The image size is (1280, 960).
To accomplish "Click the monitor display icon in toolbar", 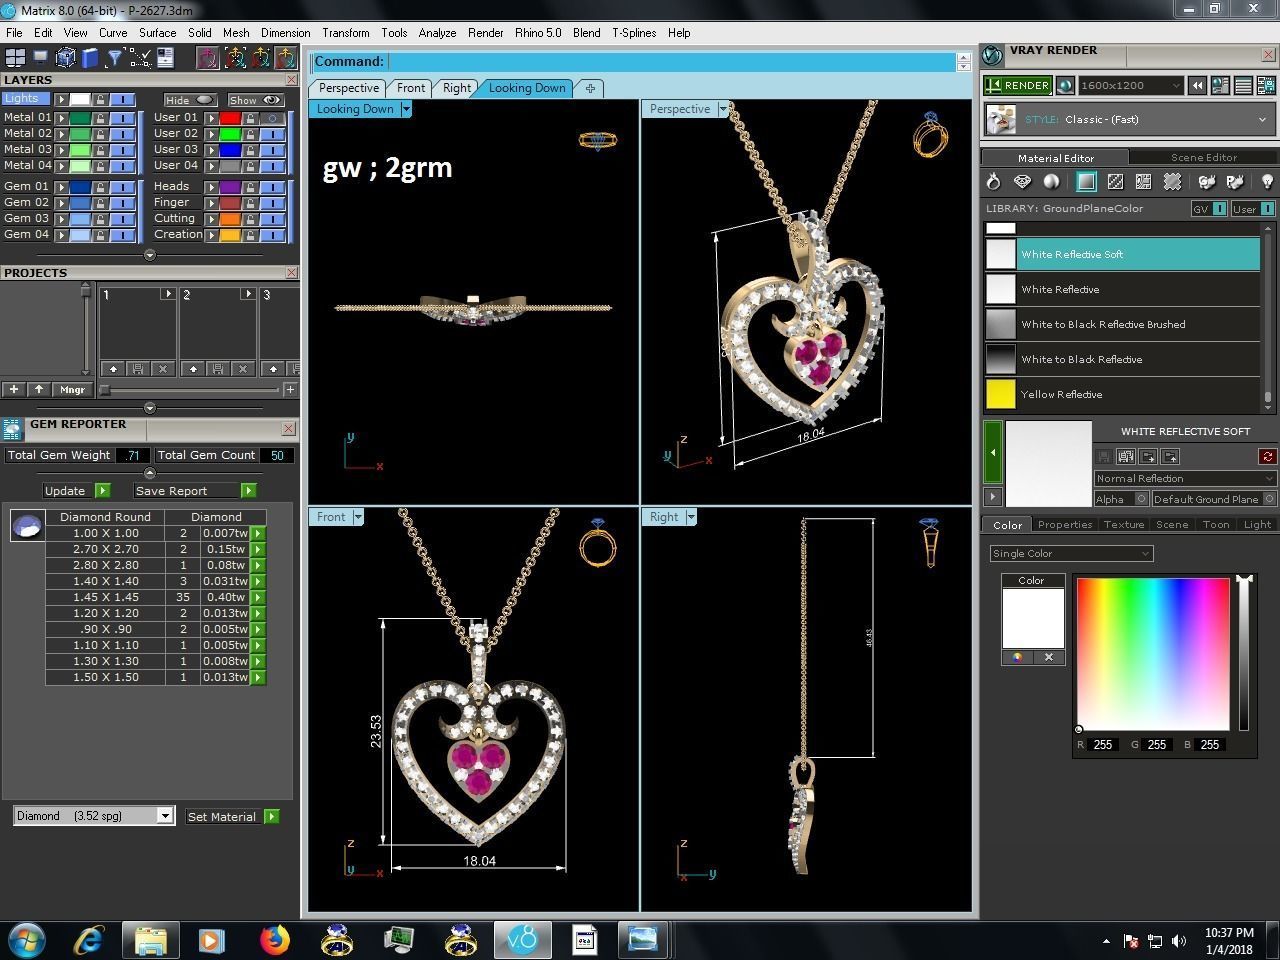I will coord(40,58).
